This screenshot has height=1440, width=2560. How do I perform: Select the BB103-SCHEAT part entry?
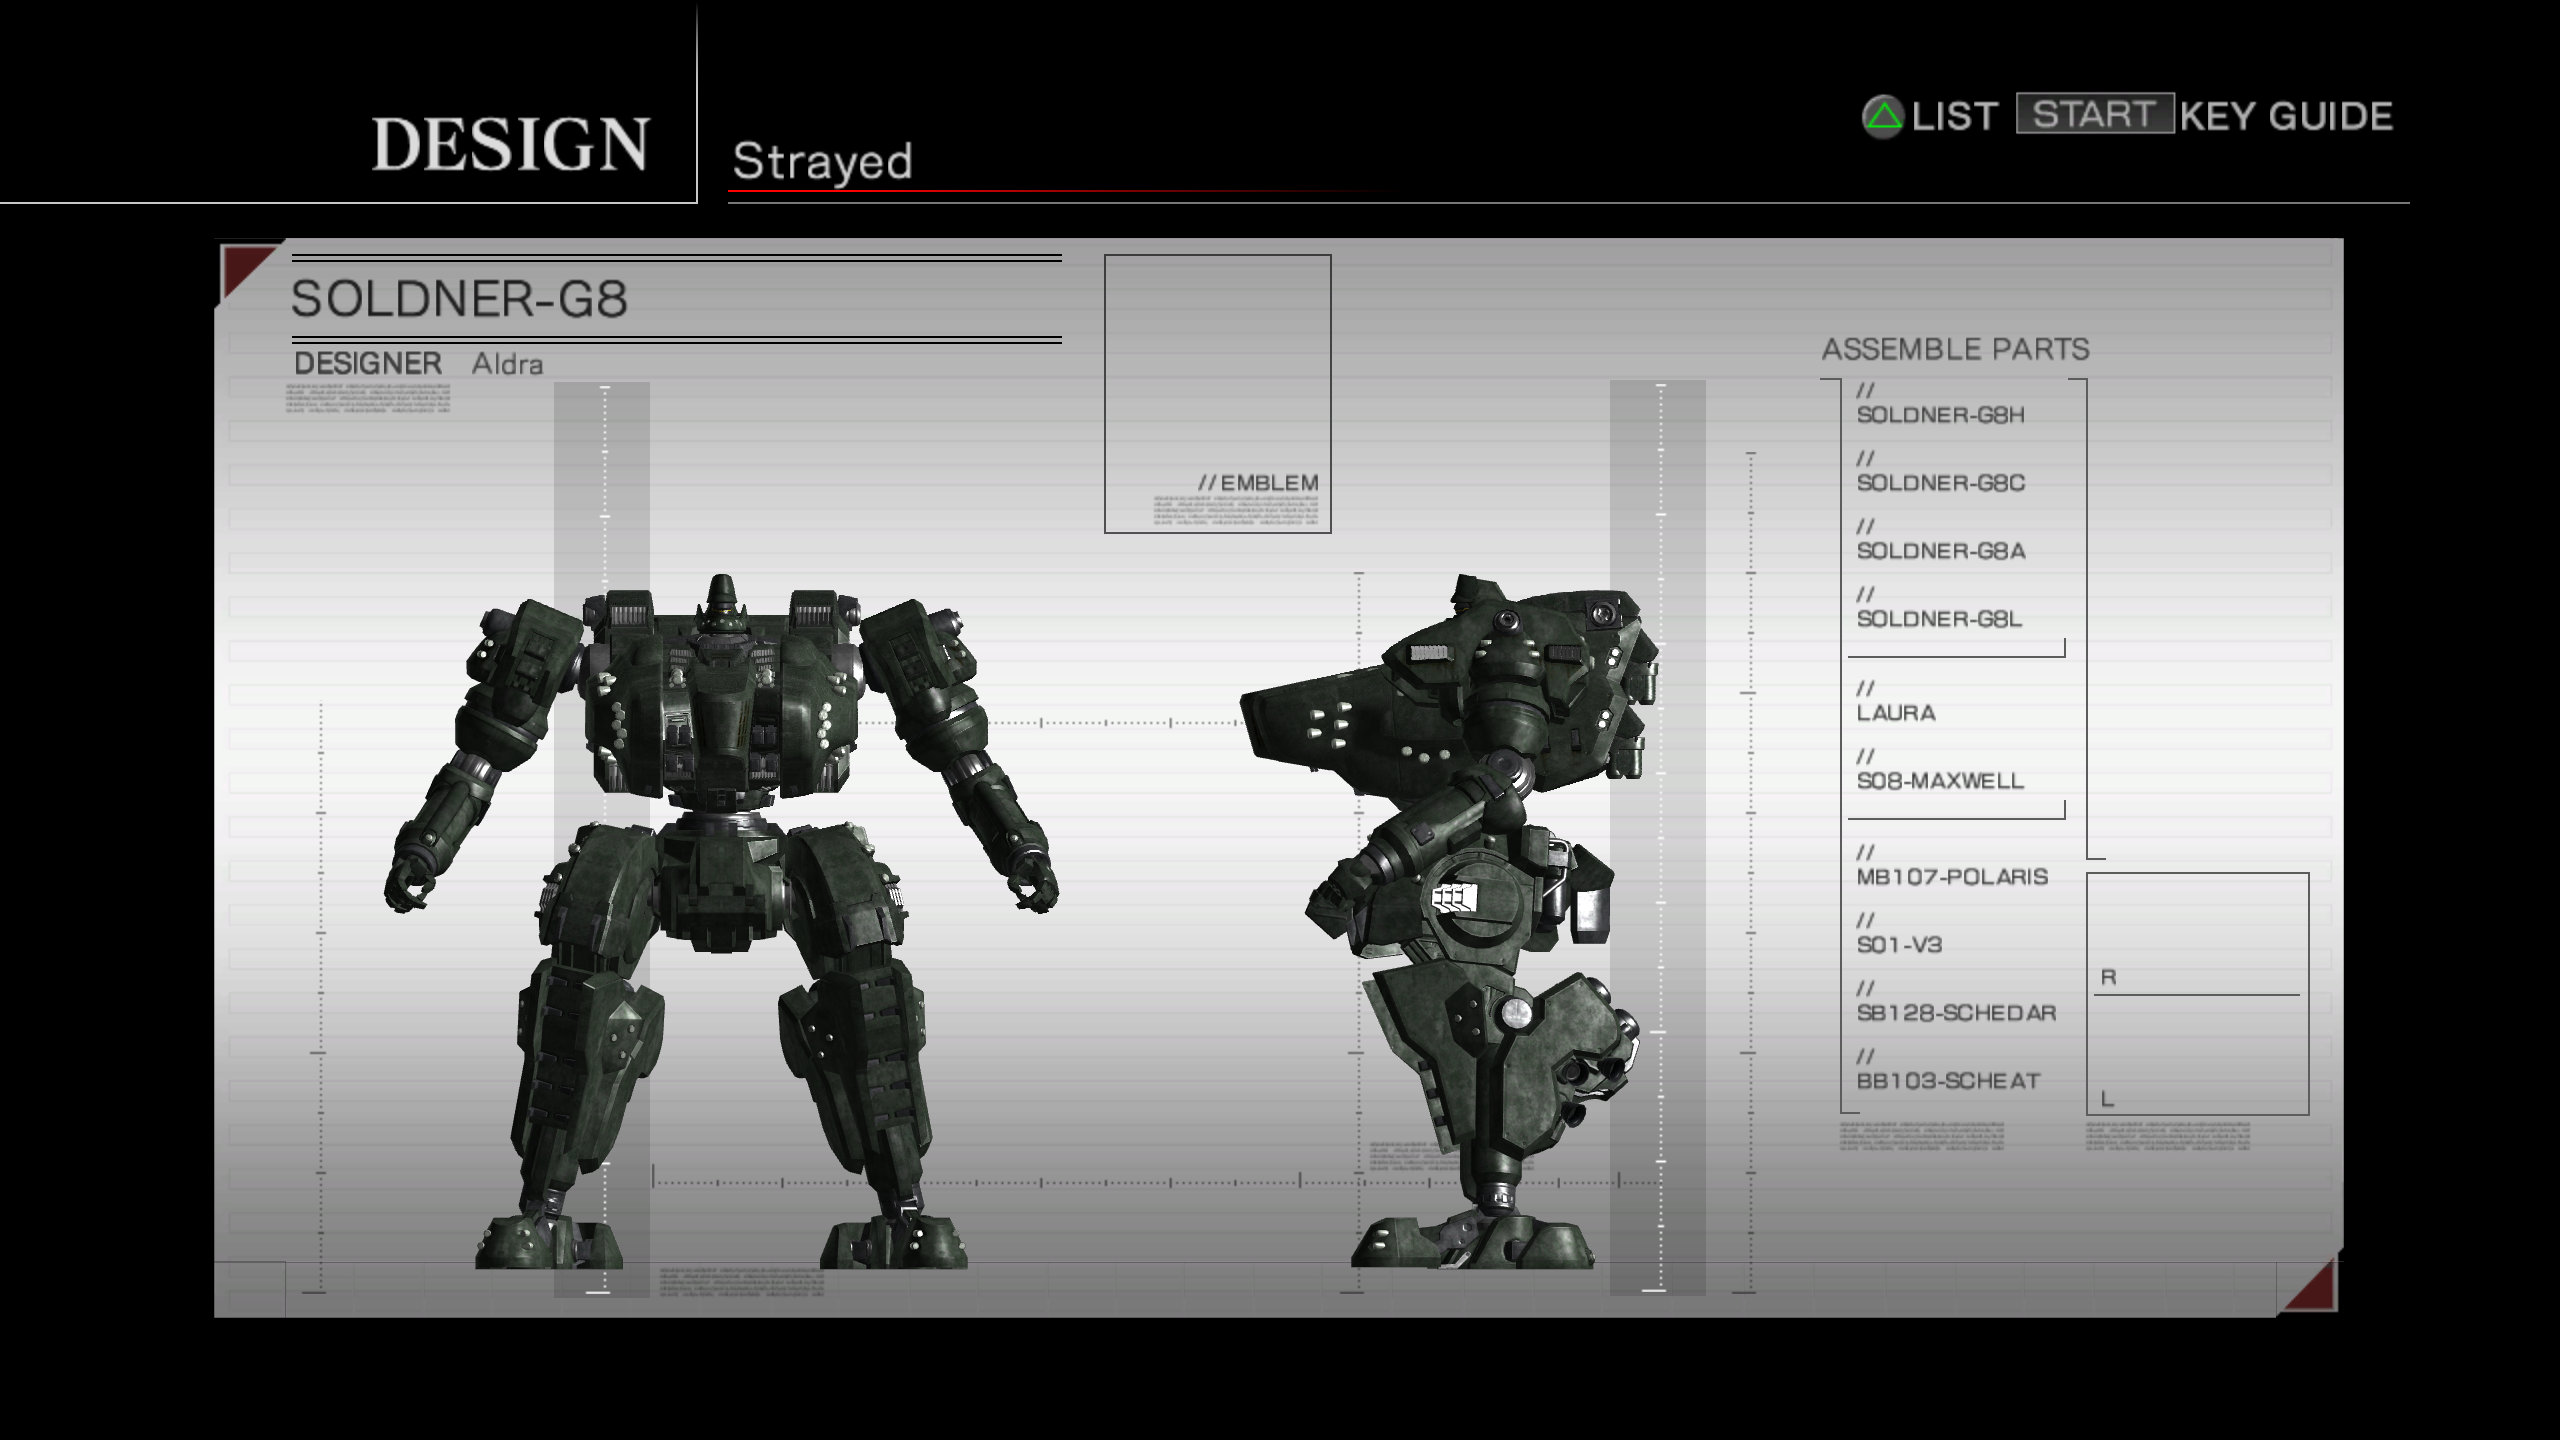coord(1948,1081)
